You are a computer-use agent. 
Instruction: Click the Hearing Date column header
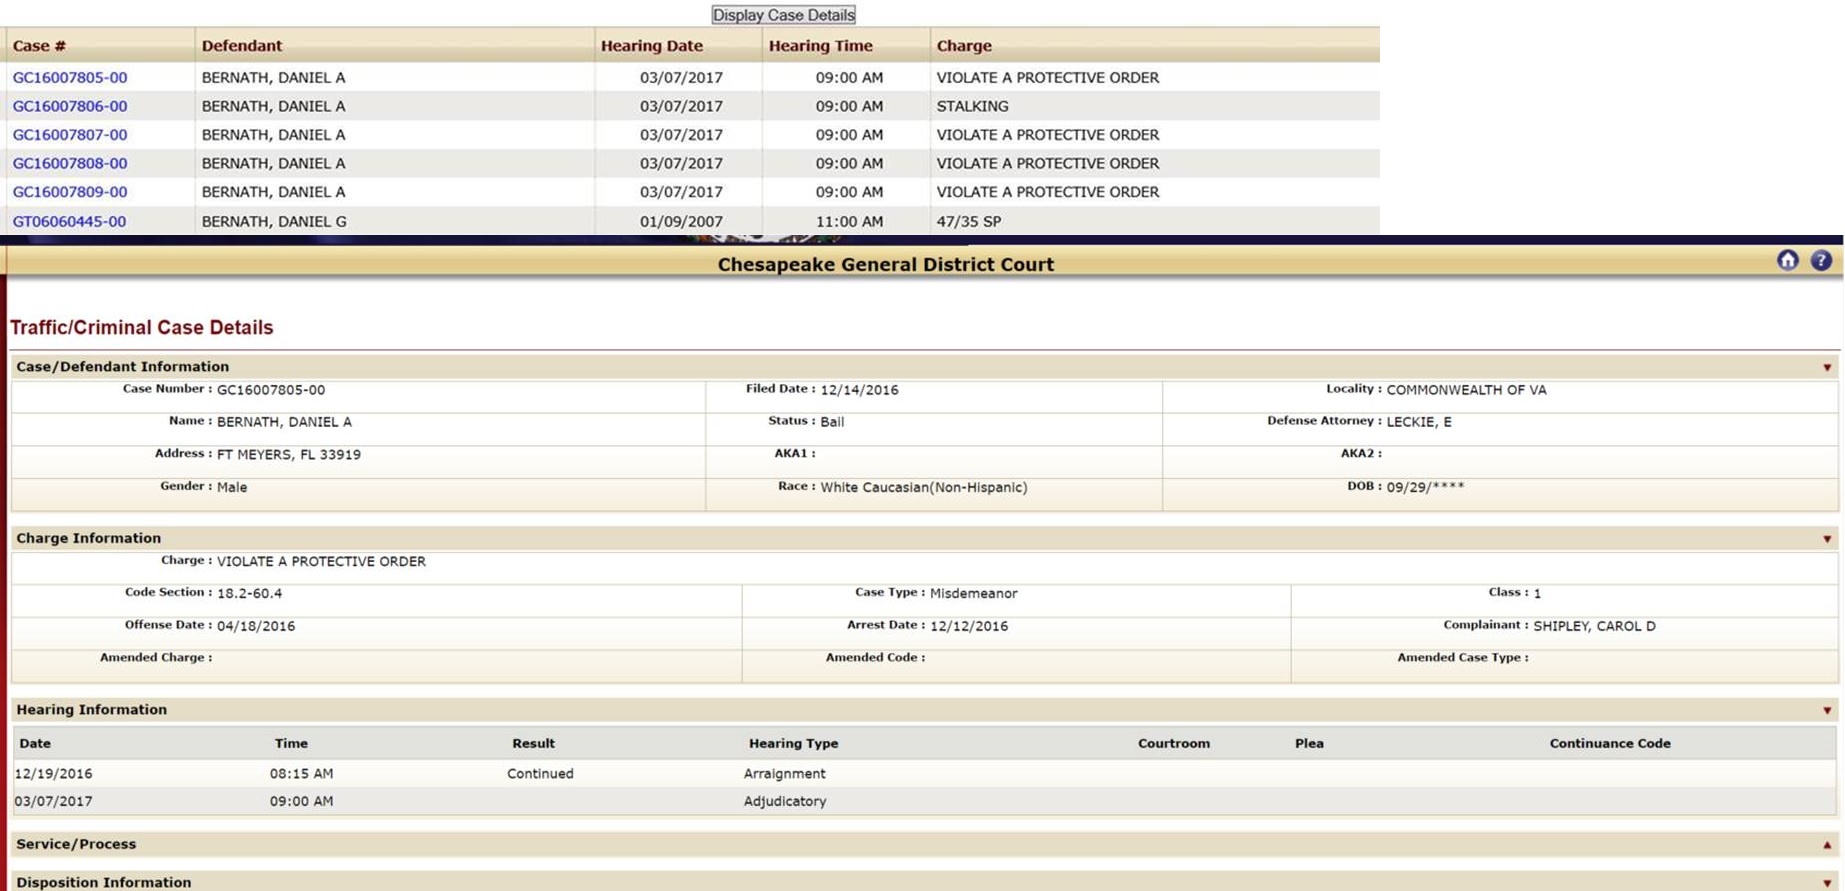click(x=651, y=46)
